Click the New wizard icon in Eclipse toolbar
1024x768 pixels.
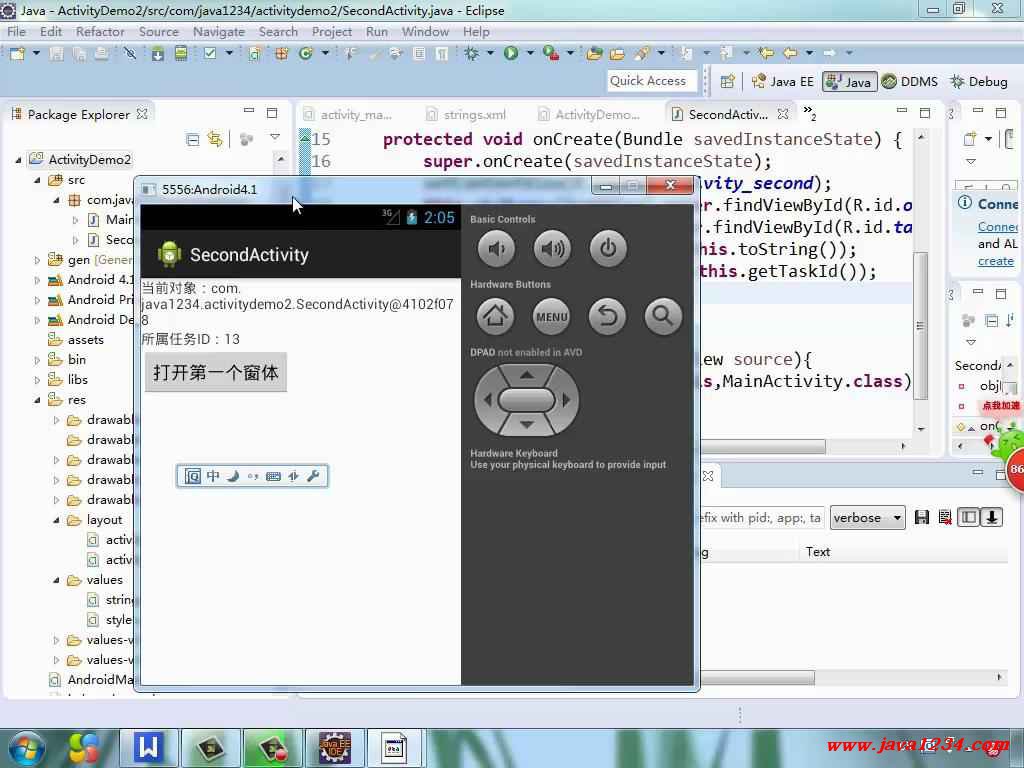[x=18, y=54]
